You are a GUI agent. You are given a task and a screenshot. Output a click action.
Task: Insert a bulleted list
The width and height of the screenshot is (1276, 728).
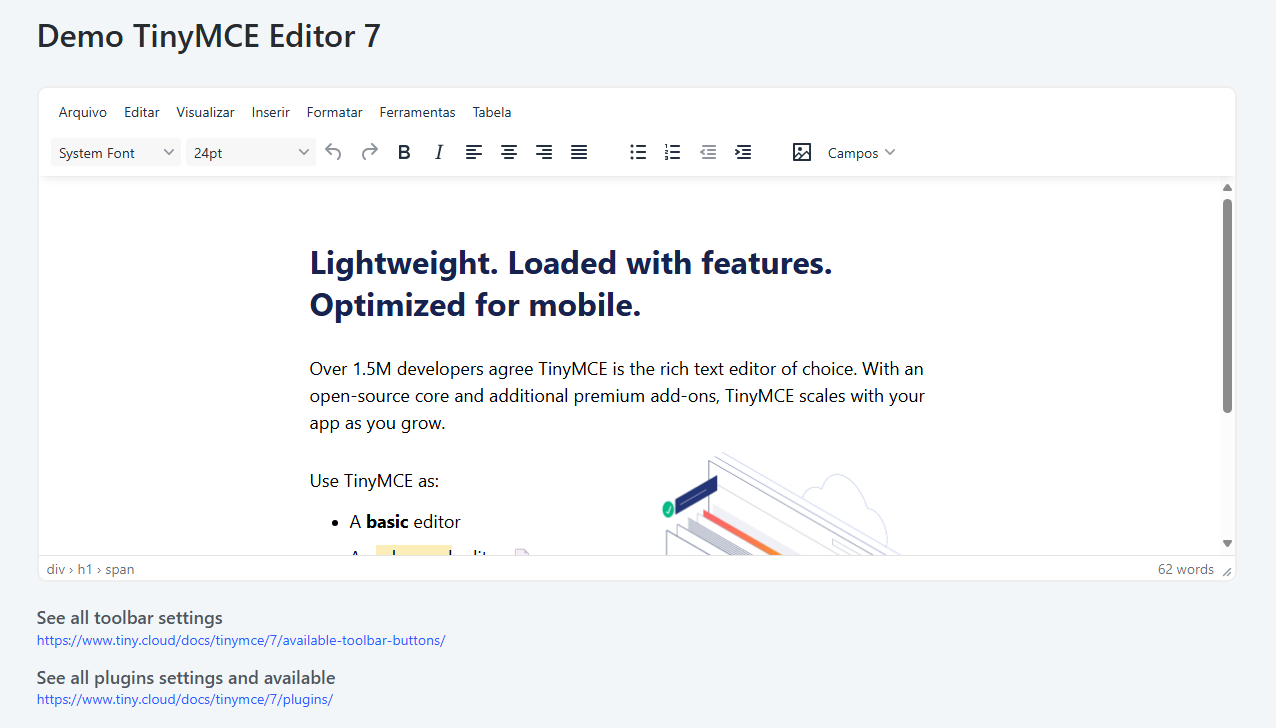click(637, 152)
